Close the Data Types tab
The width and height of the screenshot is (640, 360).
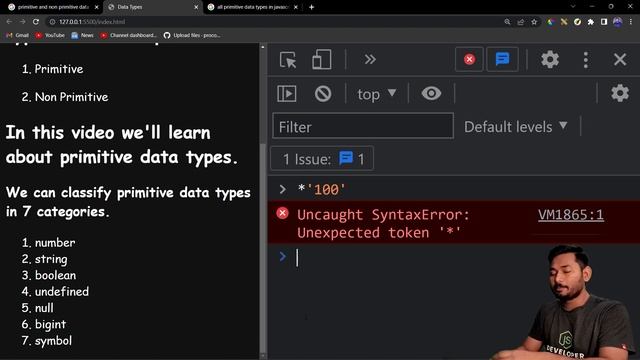tap(196, 7)
